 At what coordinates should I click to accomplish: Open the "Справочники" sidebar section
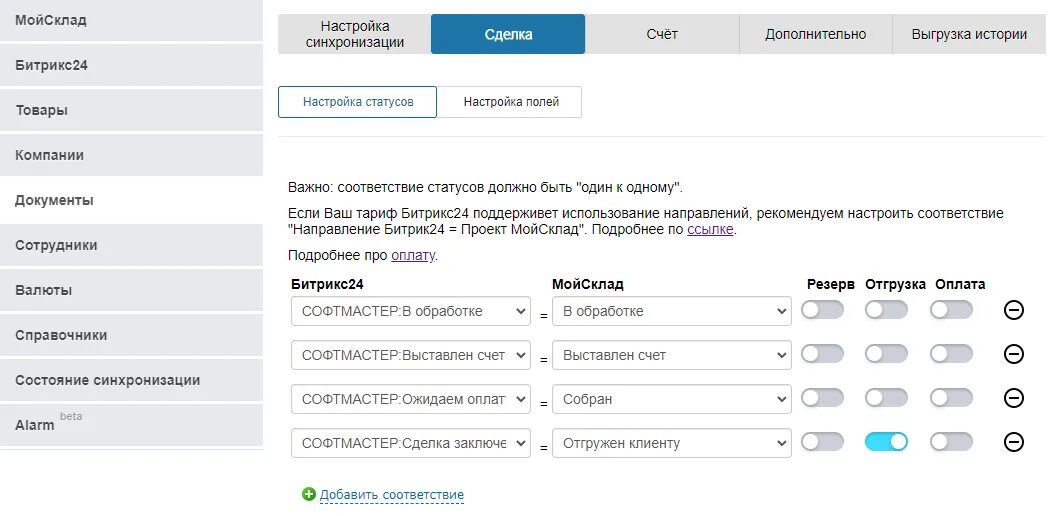point(131,334)
